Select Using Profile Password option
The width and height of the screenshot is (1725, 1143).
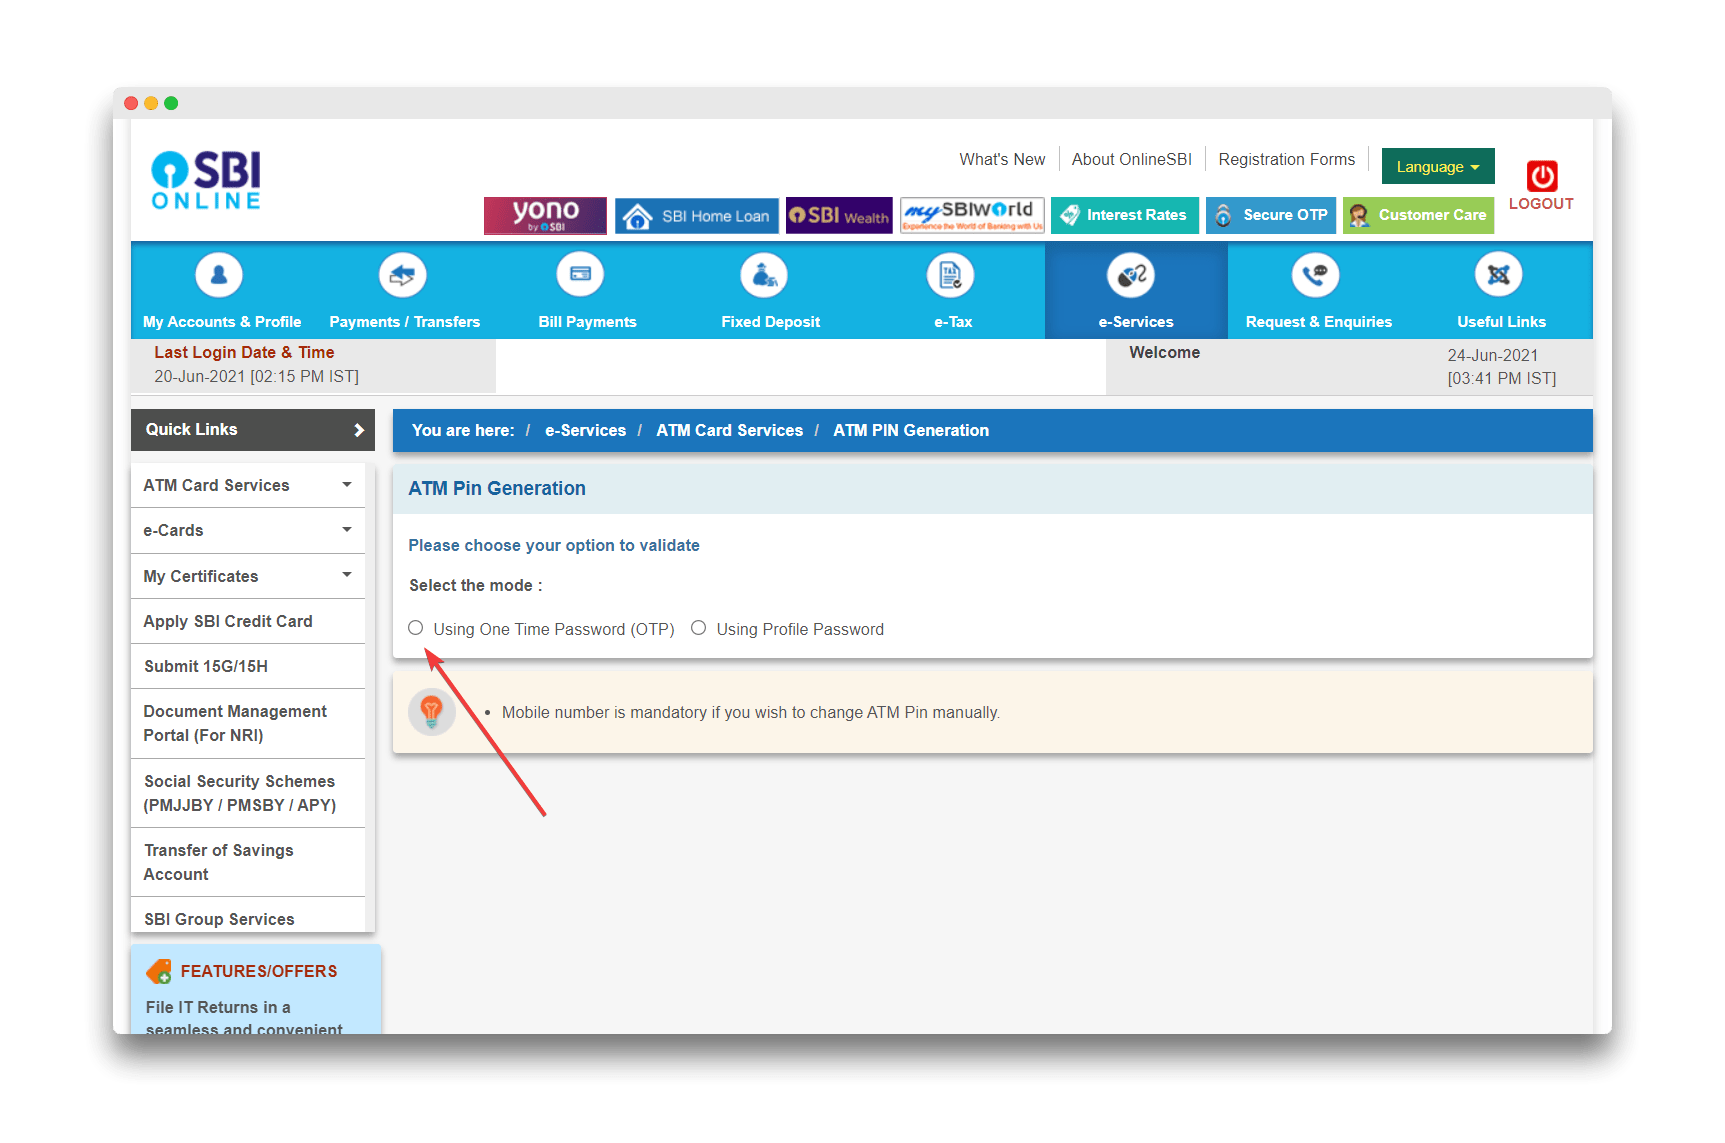tap(698, 627)
